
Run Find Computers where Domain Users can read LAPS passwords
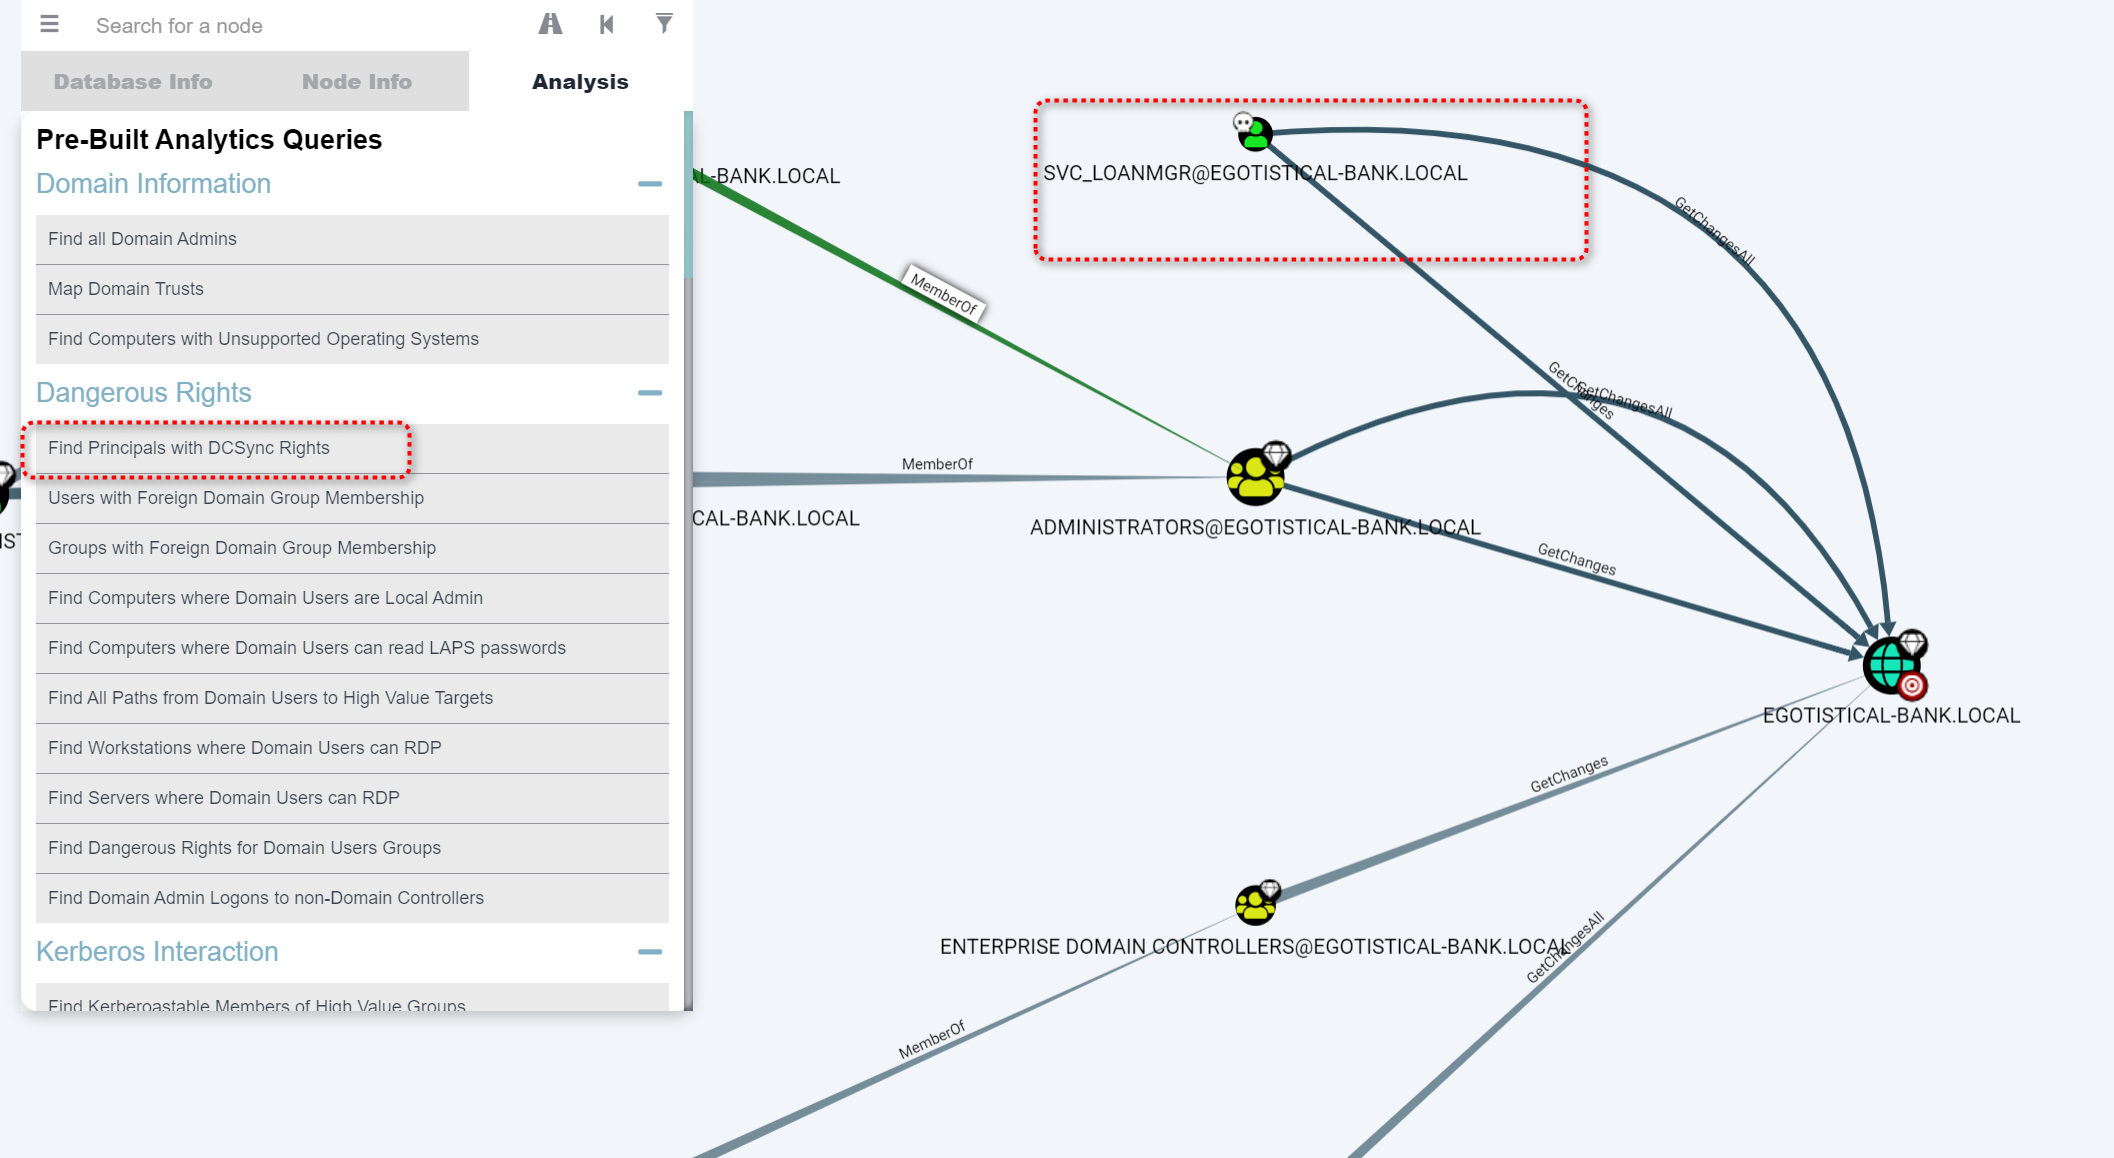352,648
